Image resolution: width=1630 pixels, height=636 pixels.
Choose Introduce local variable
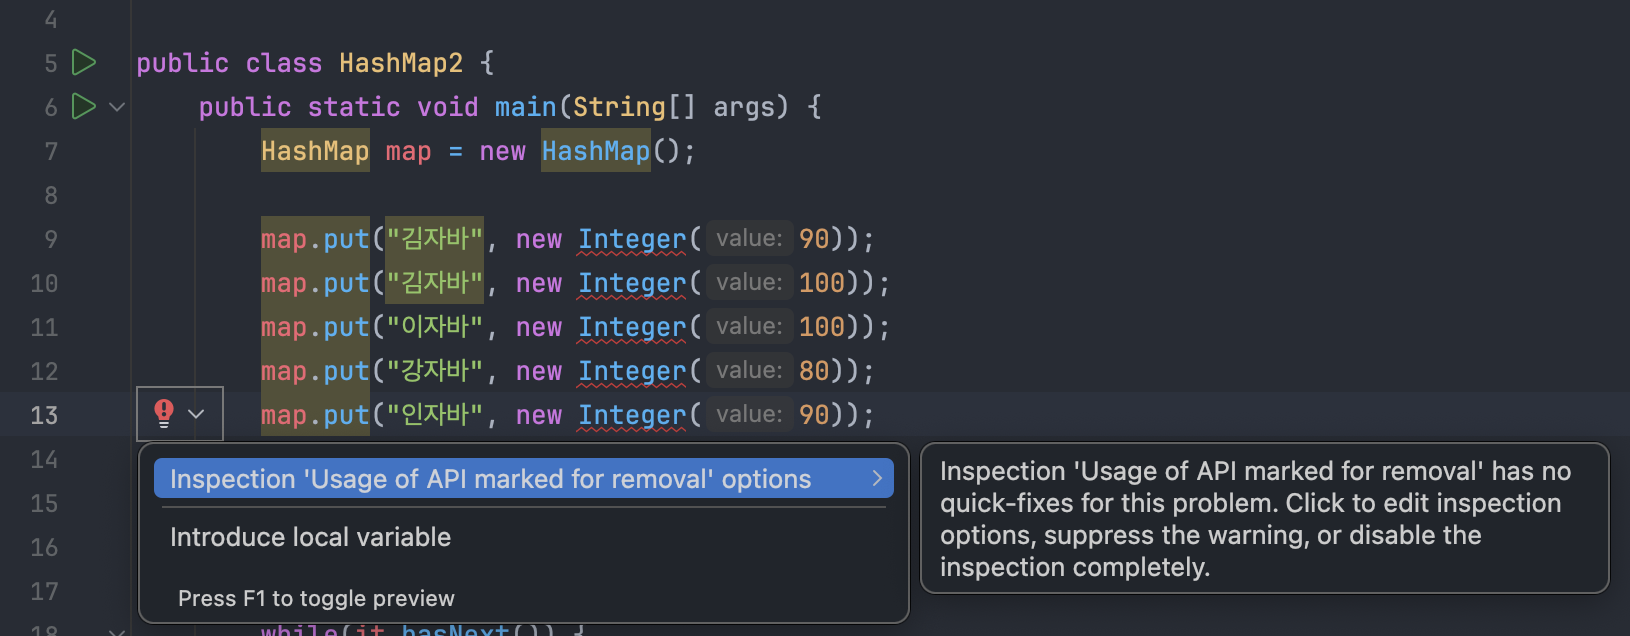coord(311,537)
